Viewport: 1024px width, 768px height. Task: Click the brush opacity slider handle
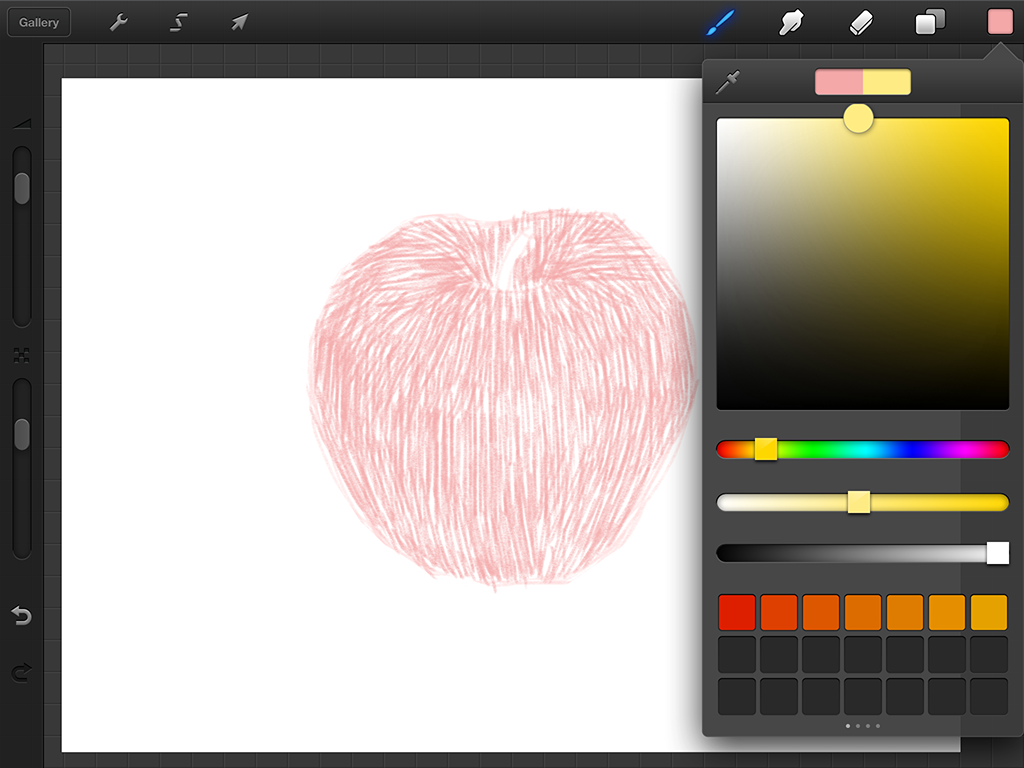click(22, 434)
